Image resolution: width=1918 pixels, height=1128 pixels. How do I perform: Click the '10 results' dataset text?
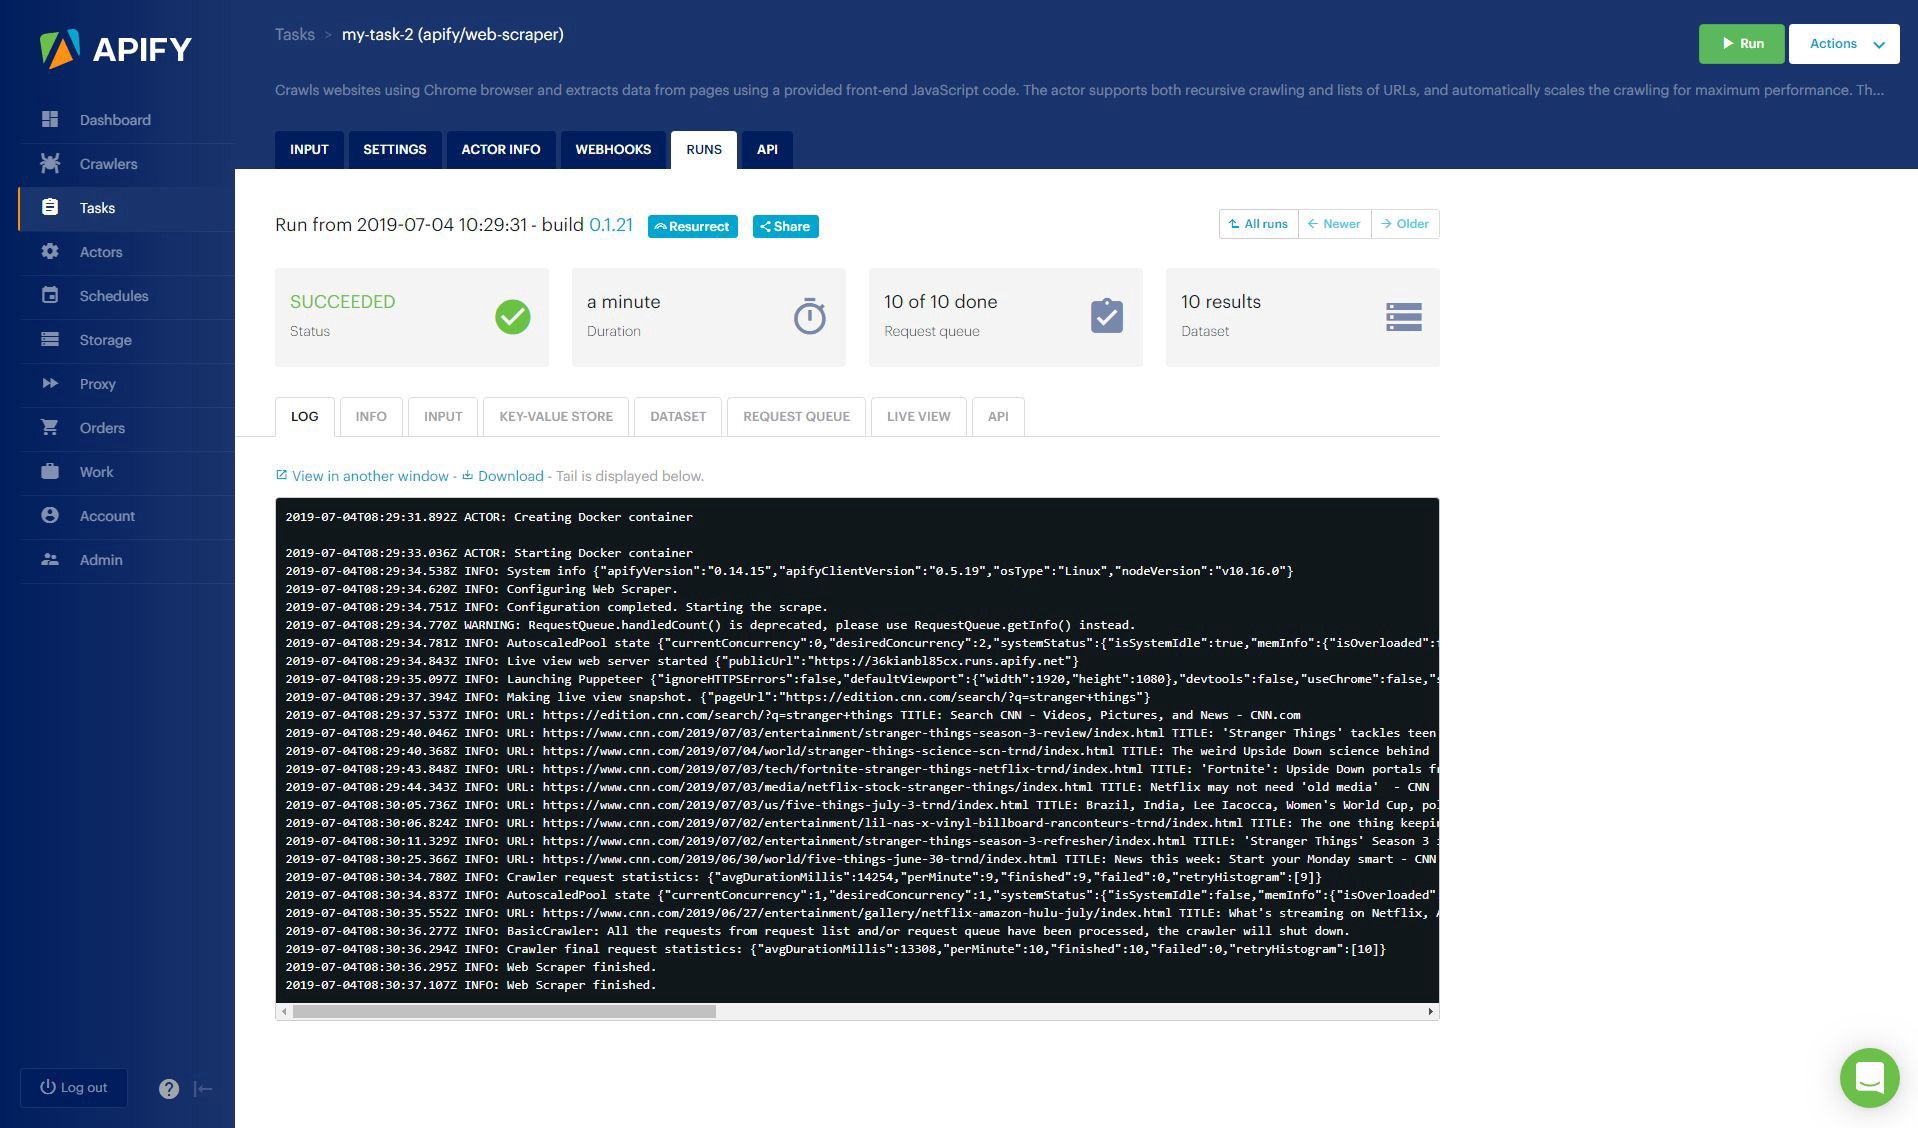(x=1221, y=302)
